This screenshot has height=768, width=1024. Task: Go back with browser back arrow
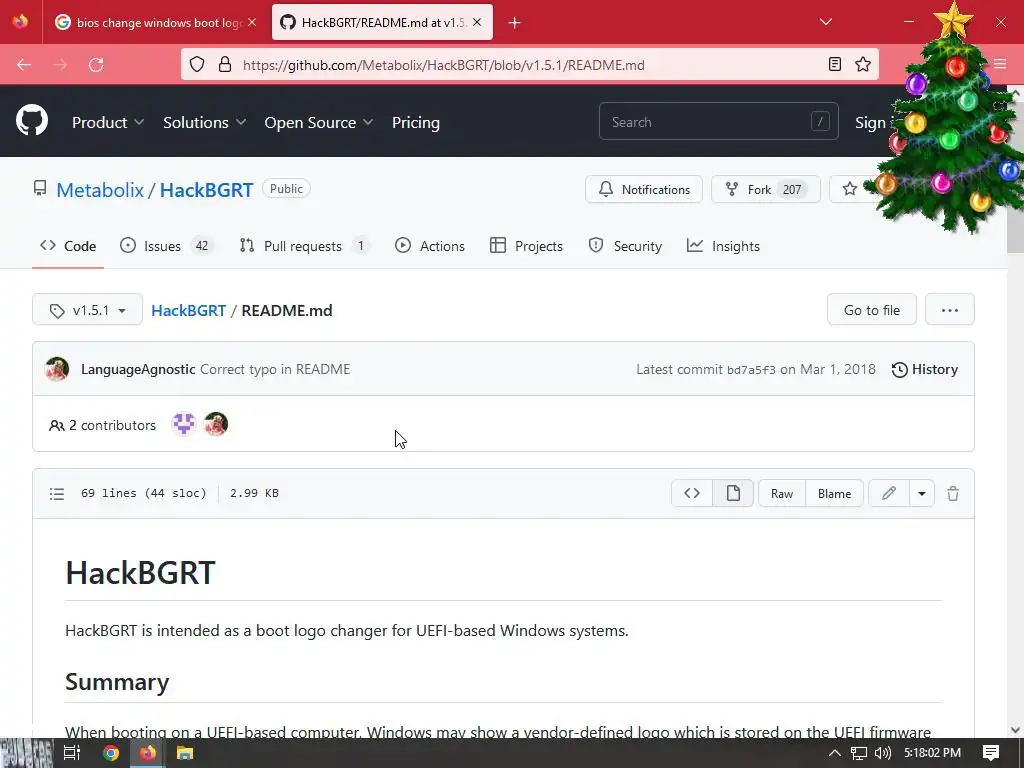24,65
